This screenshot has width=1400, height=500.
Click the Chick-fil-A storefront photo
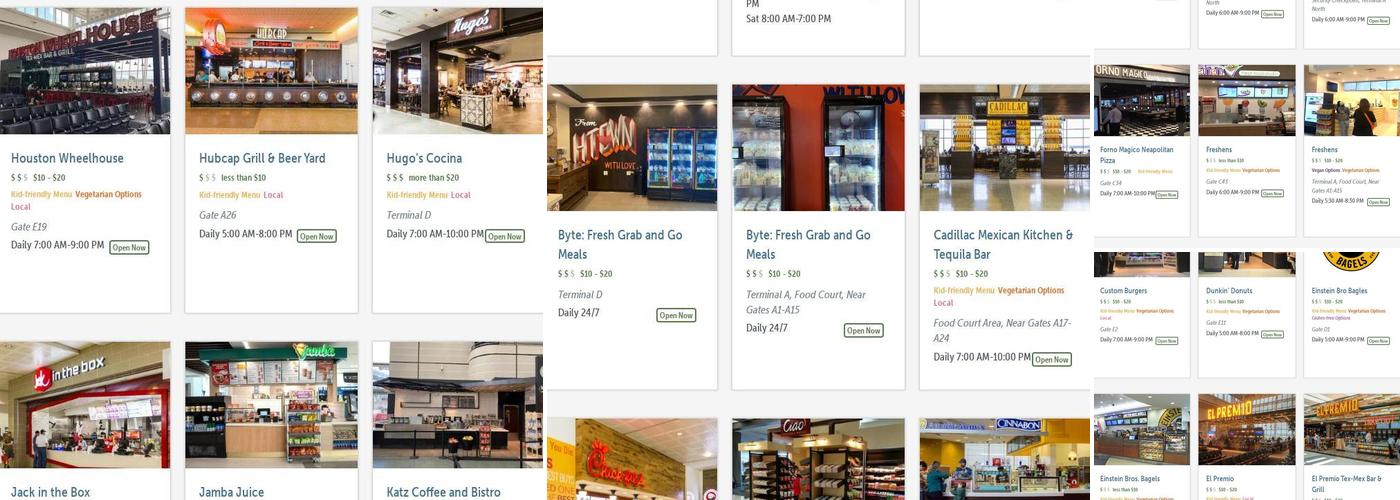632,459
